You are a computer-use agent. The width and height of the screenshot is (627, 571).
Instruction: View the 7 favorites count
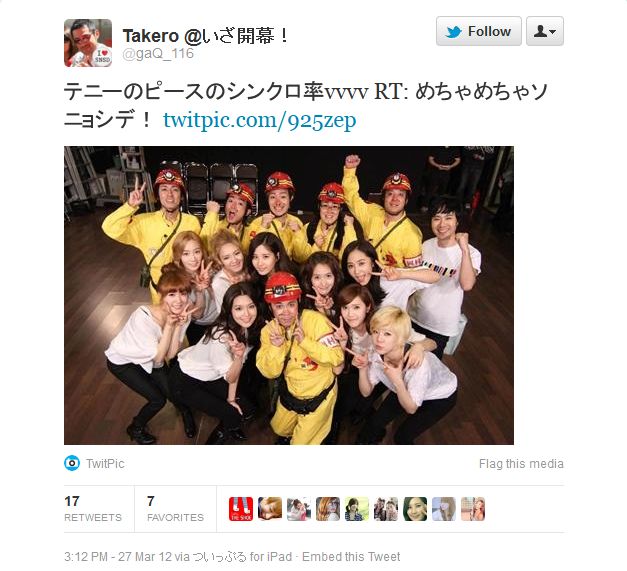pos(175,509)
